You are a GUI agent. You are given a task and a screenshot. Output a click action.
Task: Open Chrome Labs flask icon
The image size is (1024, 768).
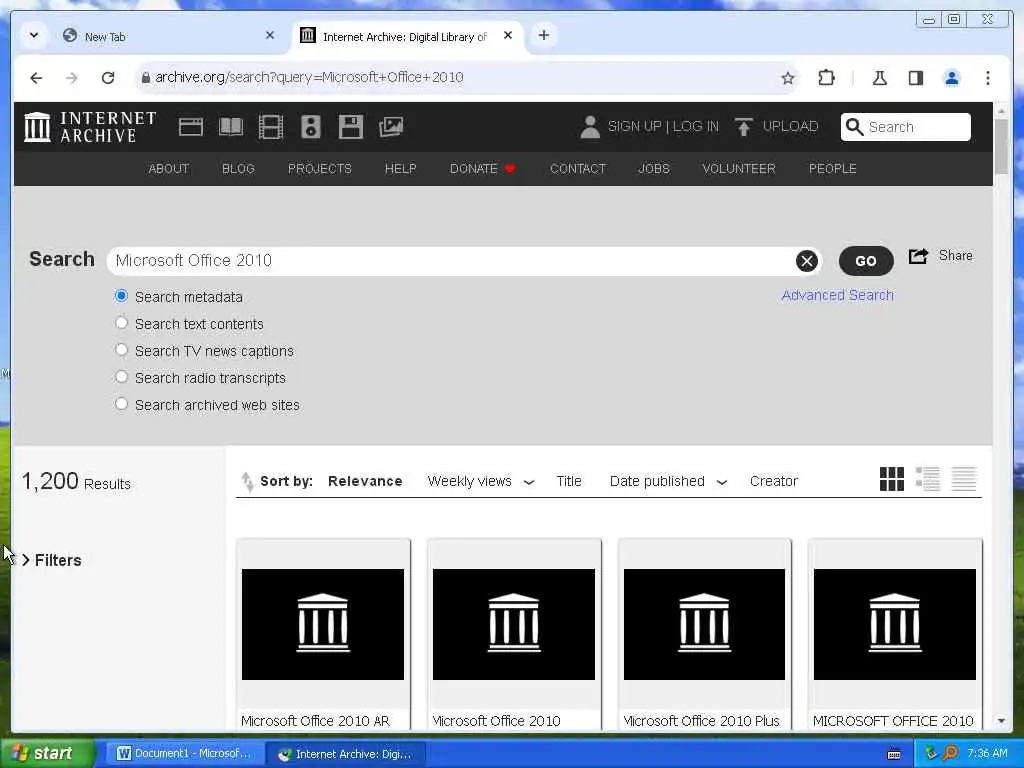click(880, 78)
